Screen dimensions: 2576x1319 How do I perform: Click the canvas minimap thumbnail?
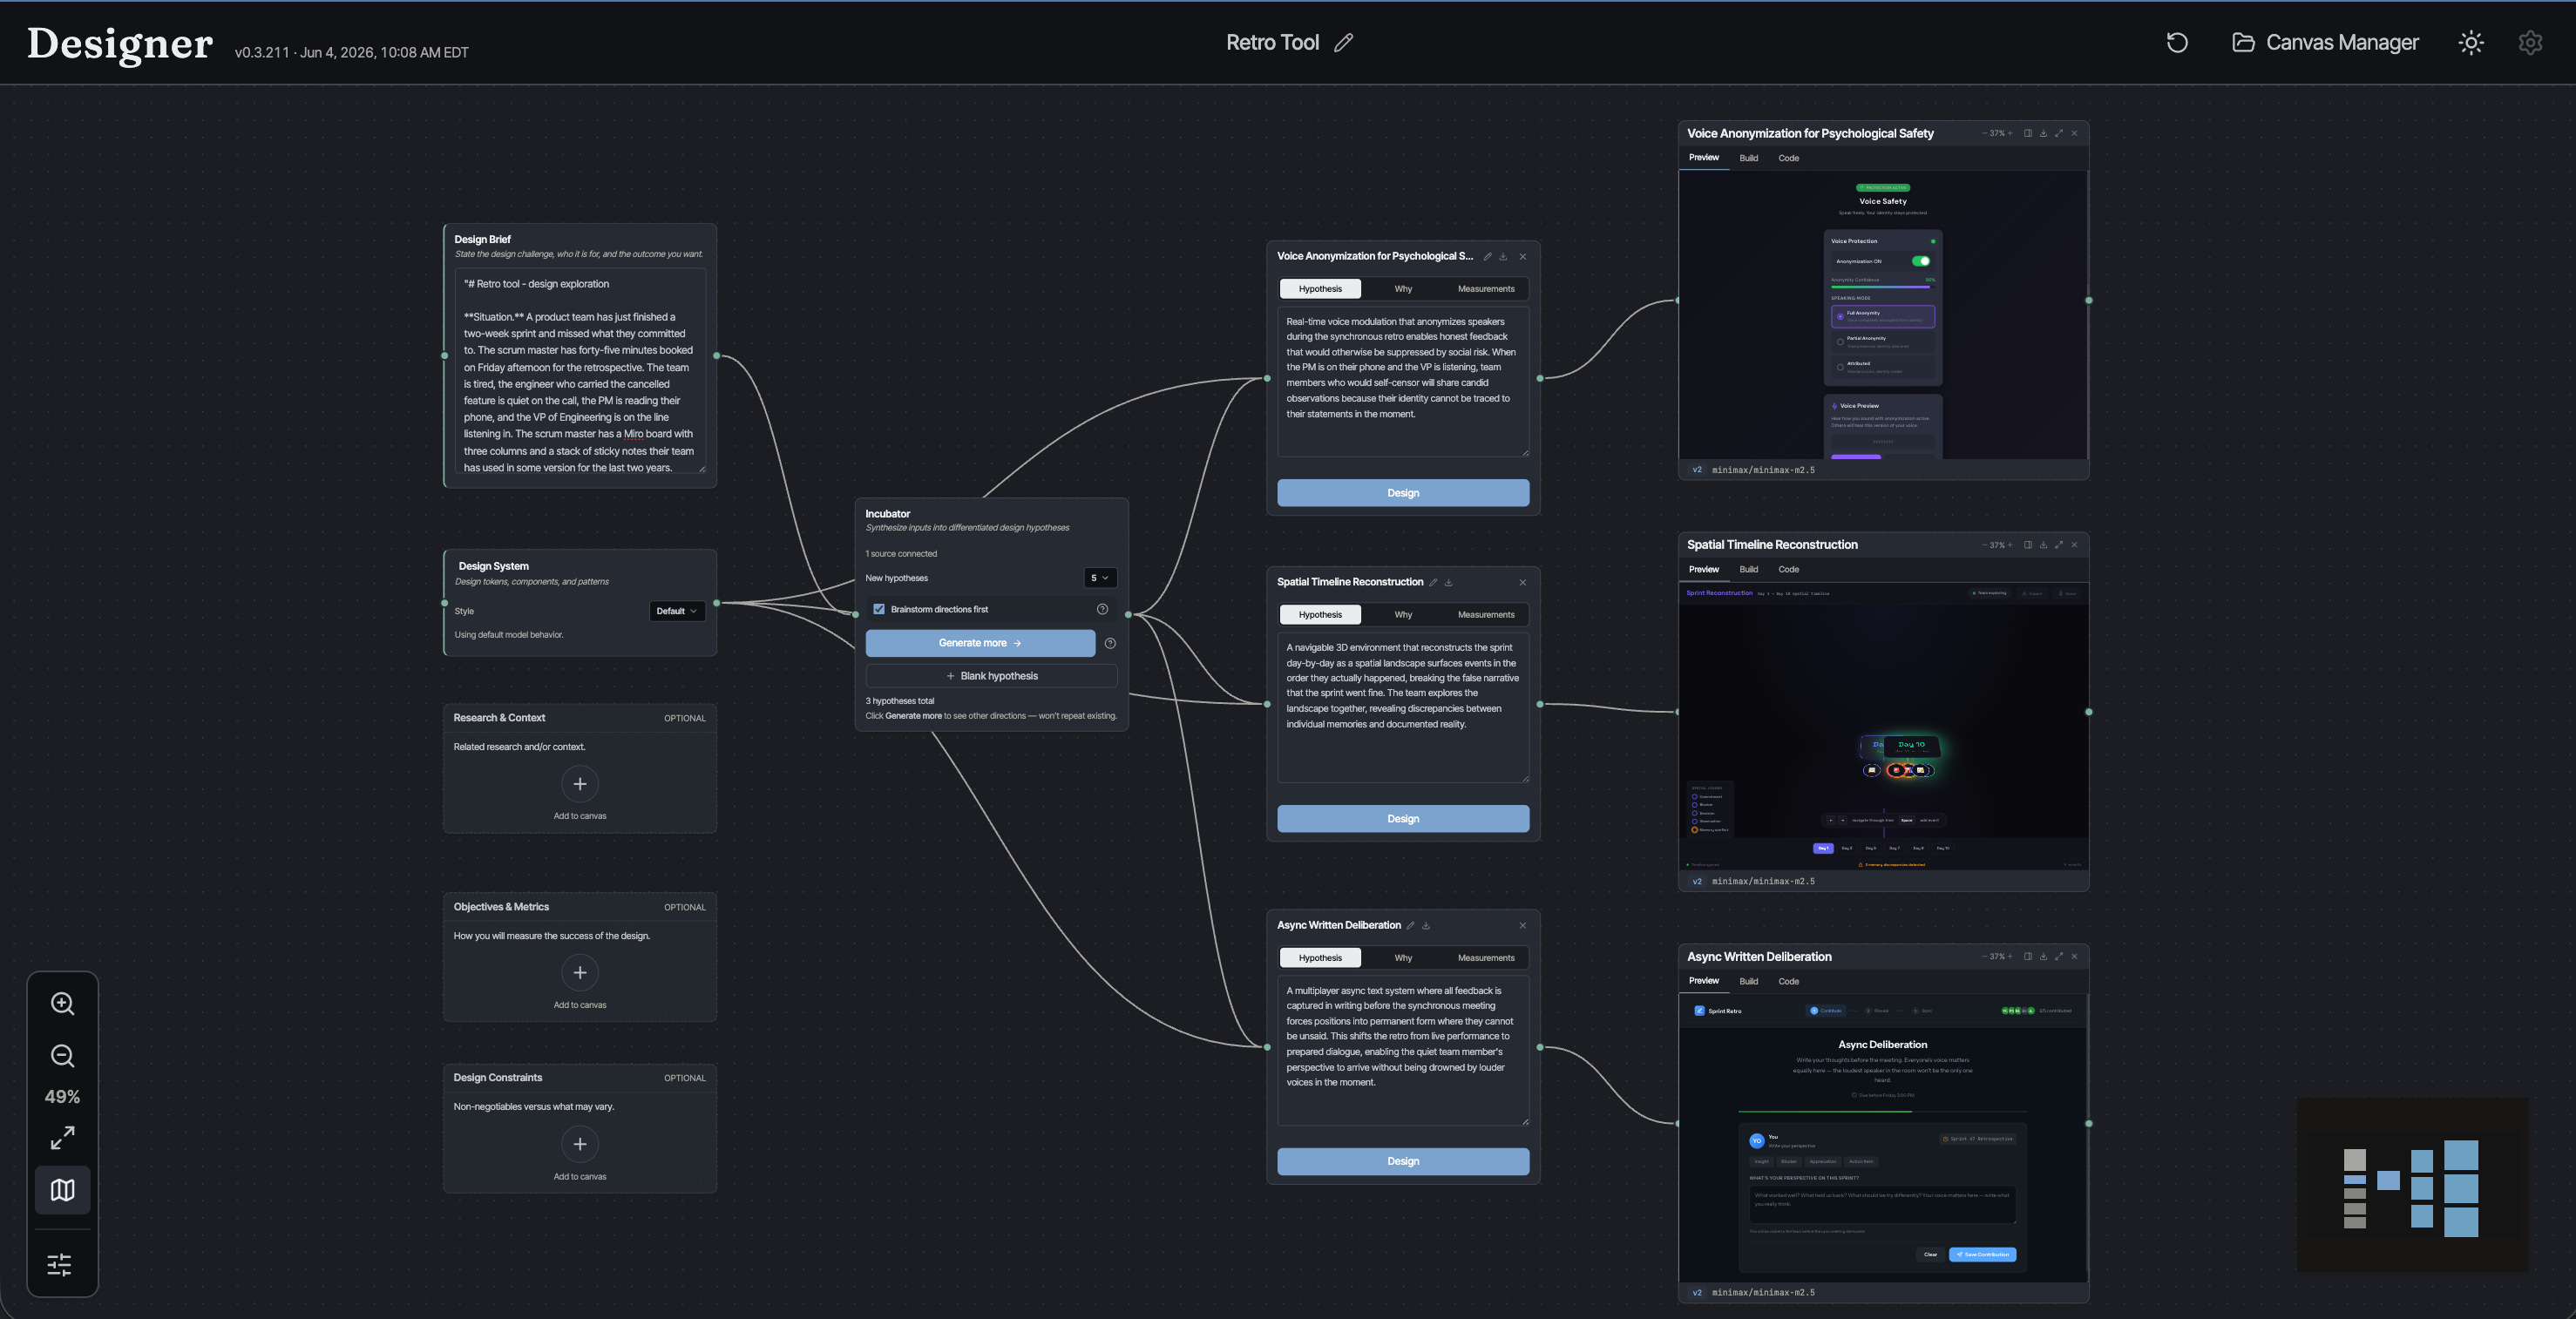coord(2412,1185)
